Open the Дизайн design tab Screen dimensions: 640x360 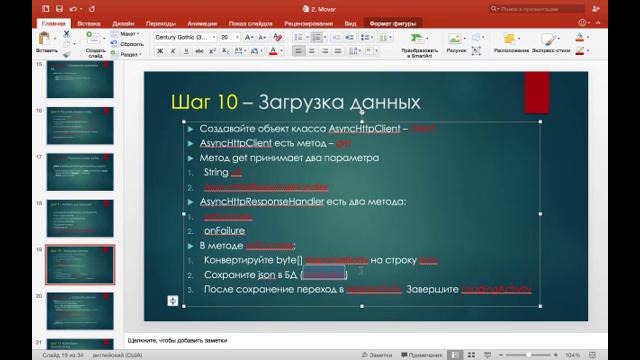pyautogui.click(x=123, y=23)
